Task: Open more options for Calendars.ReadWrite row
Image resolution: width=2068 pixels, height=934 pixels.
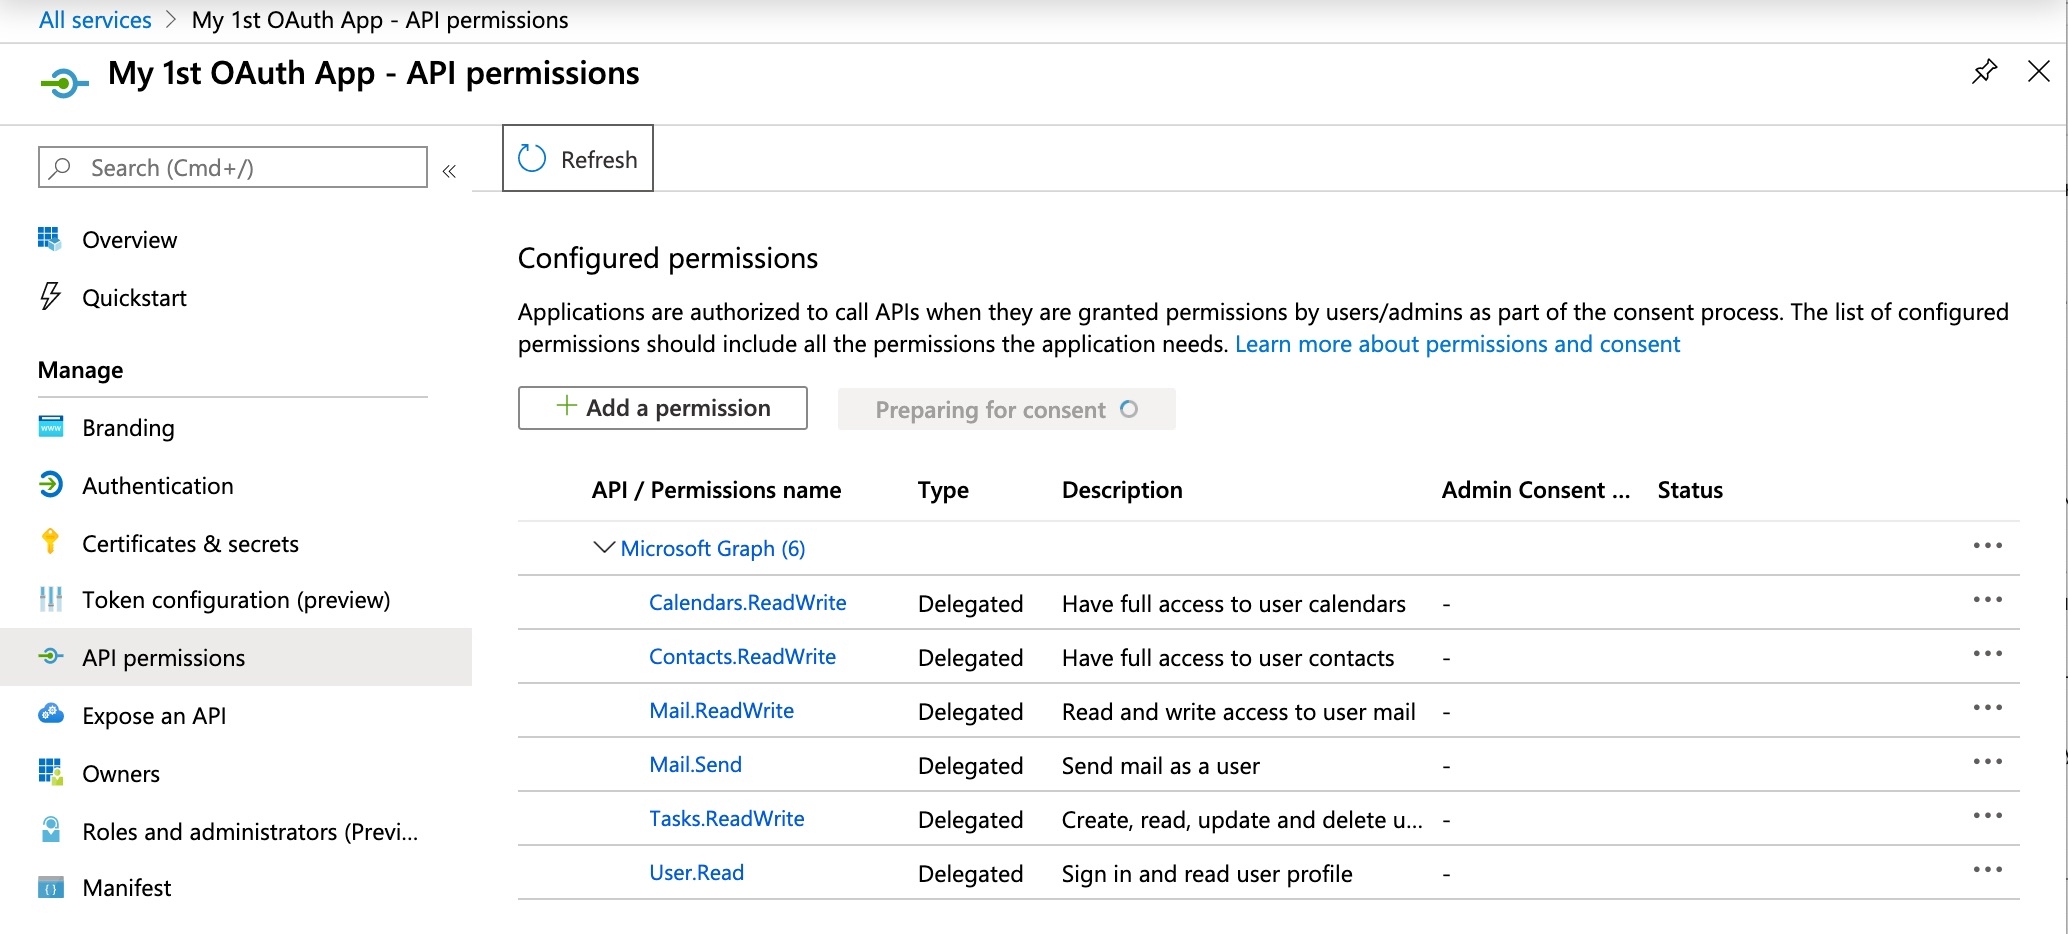Action: [1987, 600]
